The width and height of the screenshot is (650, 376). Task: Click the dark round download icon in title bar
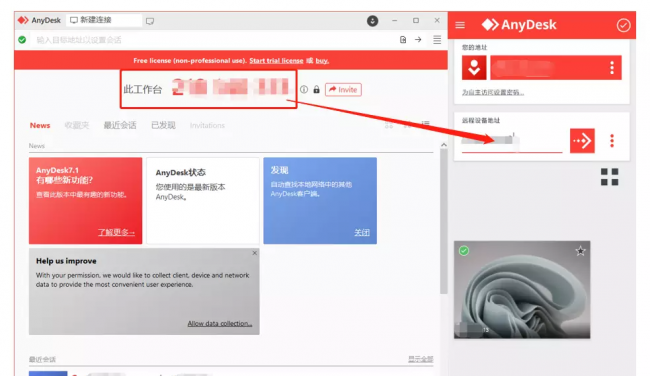pos(372,21)
